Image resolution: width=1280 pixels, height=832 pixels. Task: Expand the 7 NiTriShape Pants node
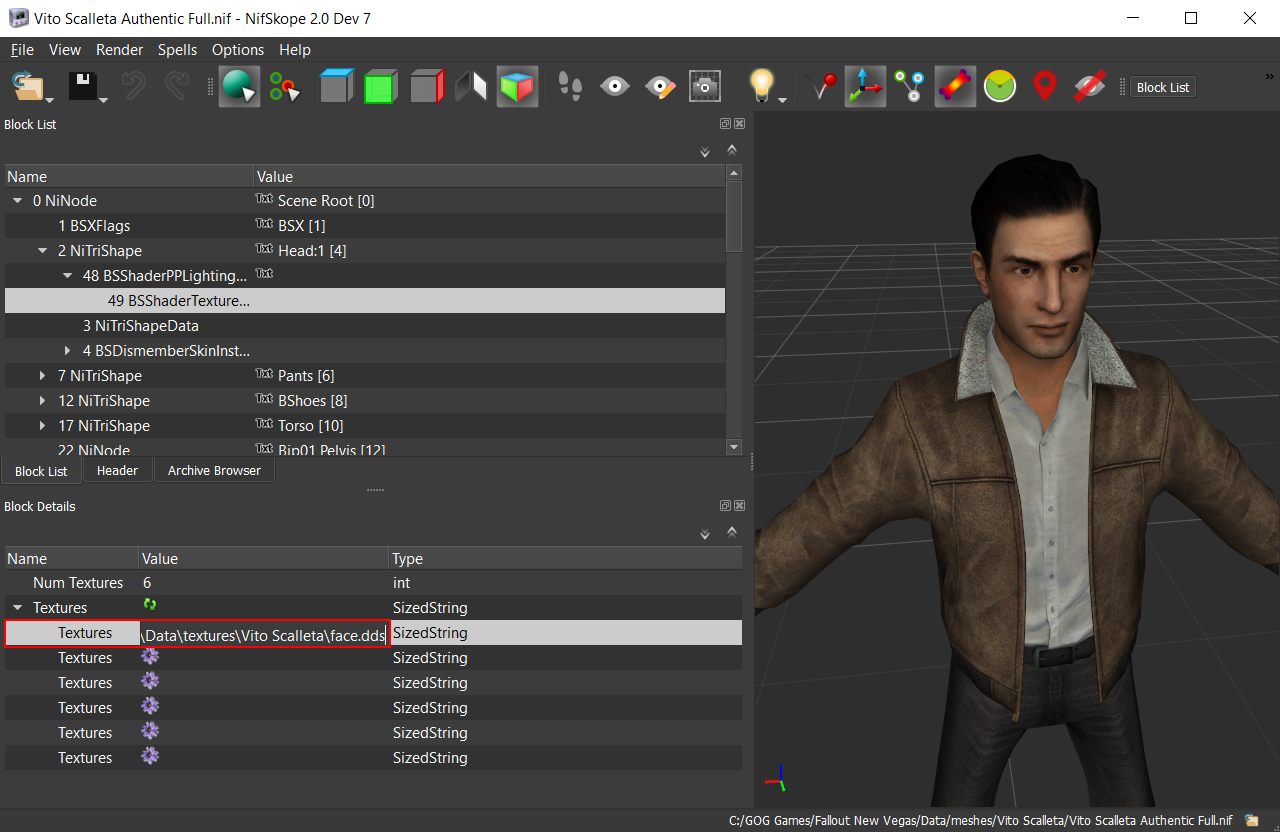tap(42, 376)
